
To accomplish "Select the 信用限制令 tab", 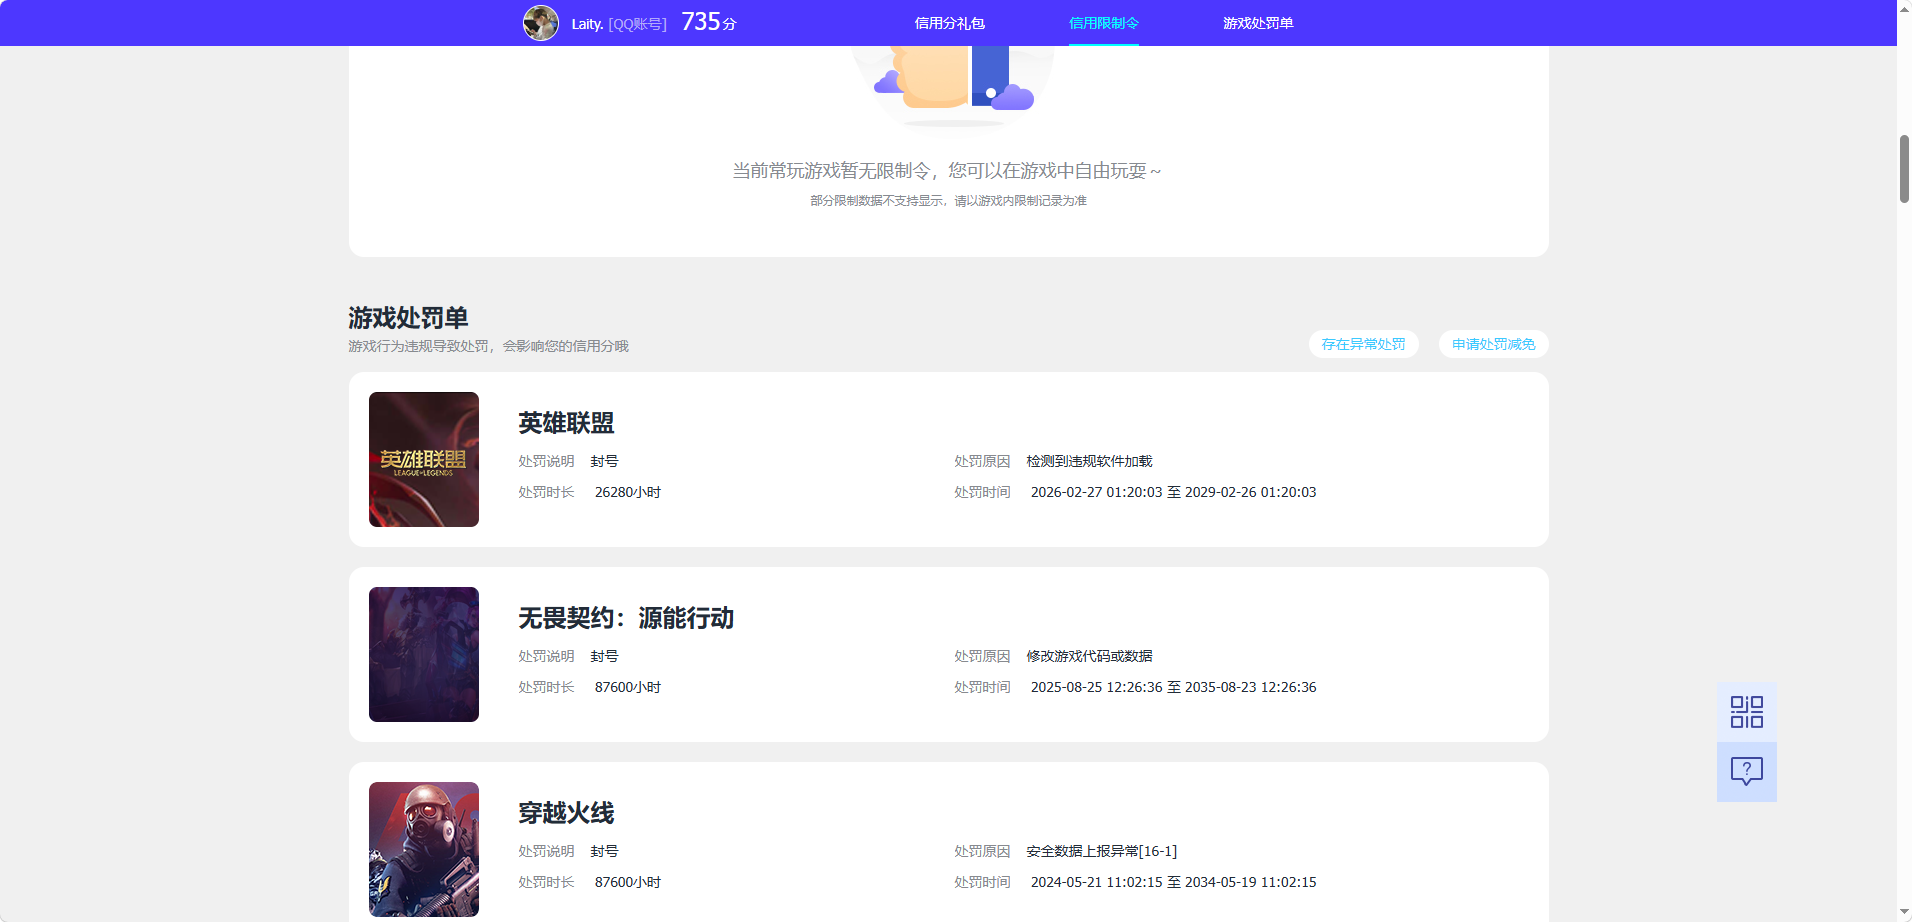I will click(1104, 23).
